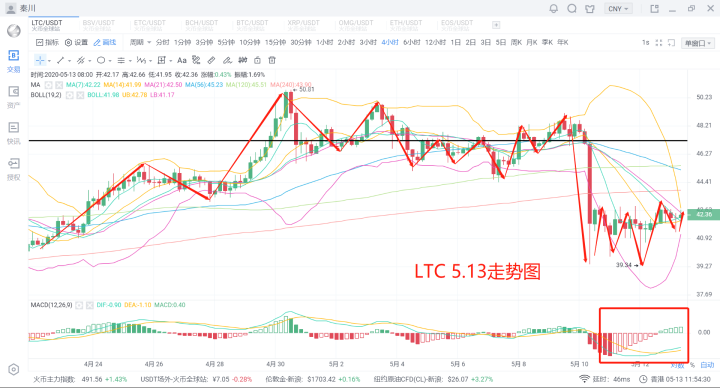
Task: Toggle 自动 auto price scale
Action: (x=707, y=365)
